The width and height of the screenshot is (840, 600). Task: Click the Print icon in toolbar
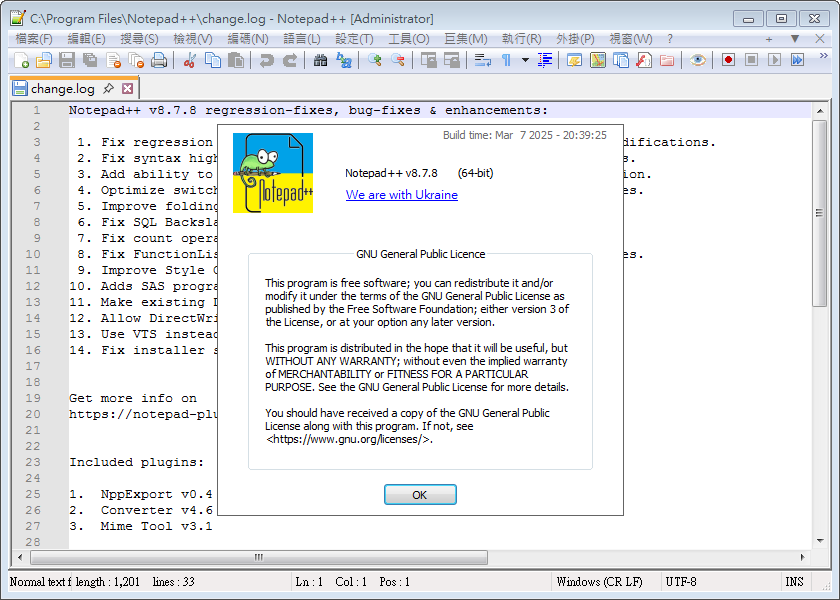click(x=158, y=60)
